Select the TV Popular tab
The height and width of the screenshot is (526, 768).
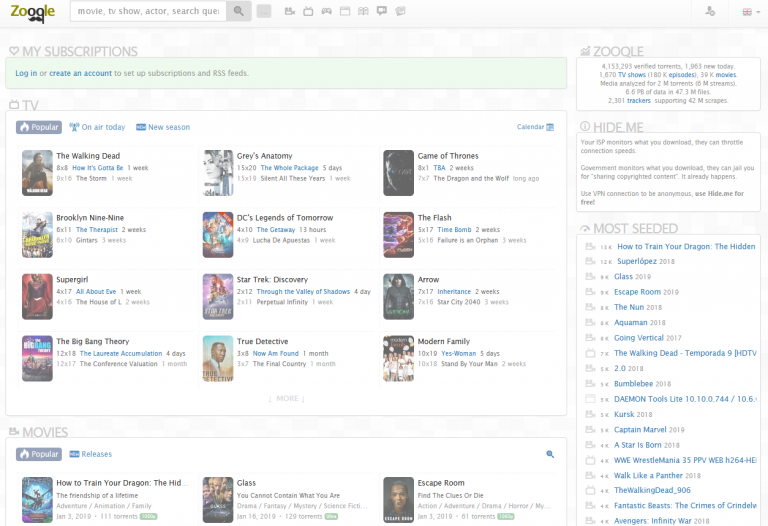tap(39, 127)
